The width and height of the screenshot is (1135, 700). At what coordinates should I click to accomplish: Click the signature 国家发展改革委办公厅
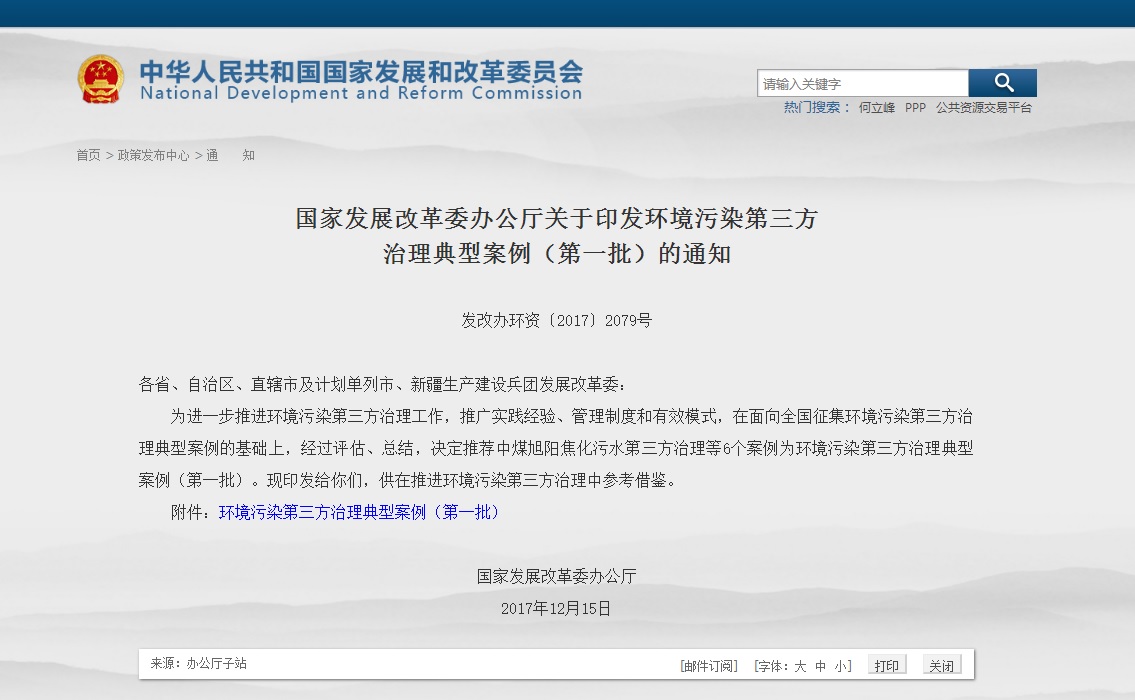pos(556,576)
